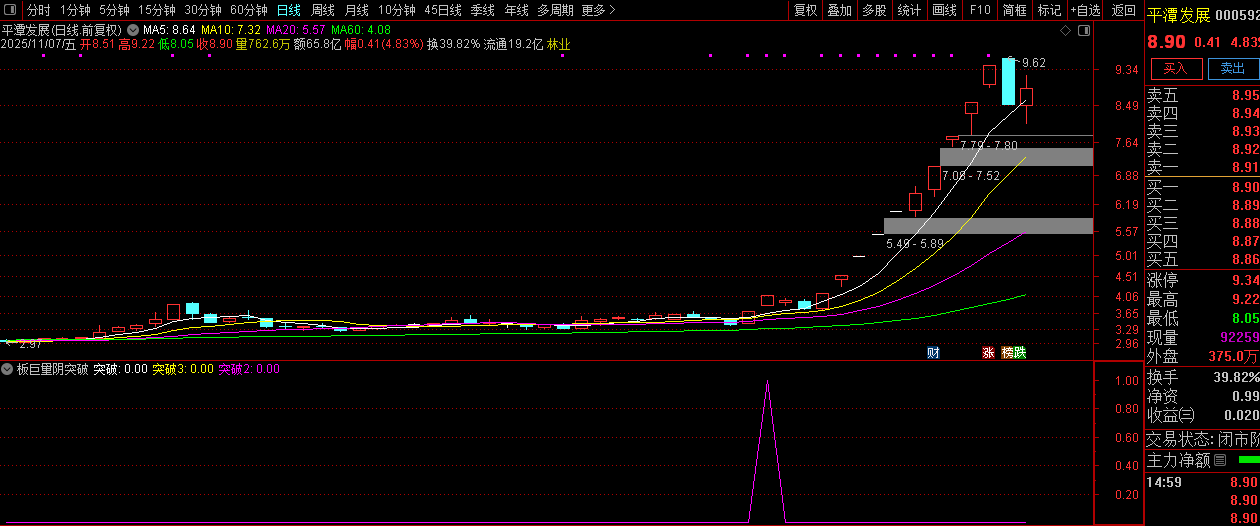
Task: Switch to 分时 intraday view
Action: point(38,10)
